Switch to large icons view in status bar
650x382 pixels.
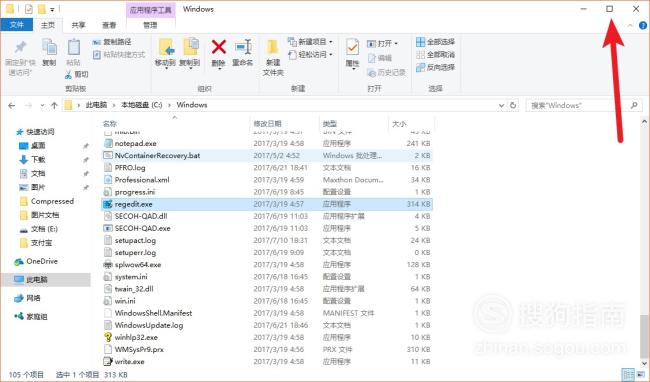[x=640, y=374]
